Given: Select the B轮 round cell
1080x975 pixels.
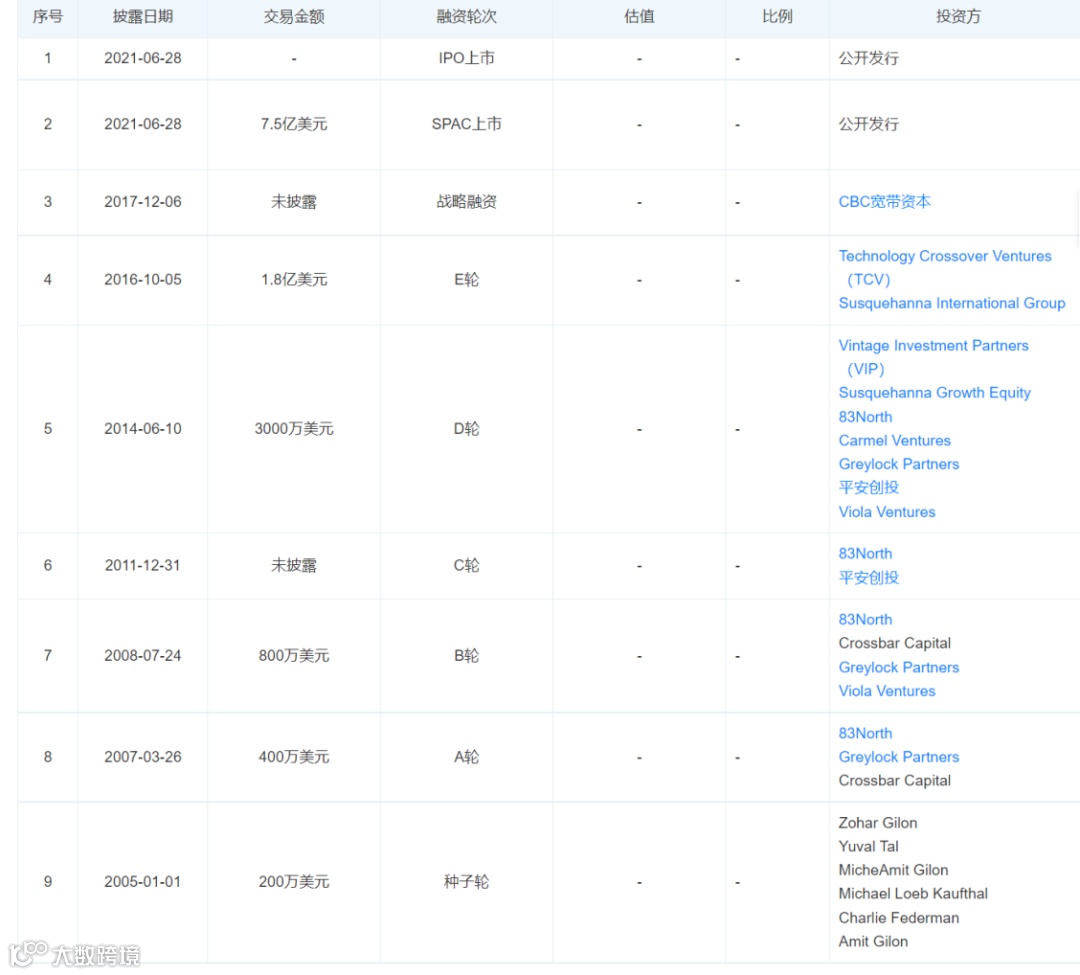Looking at the screenshot, I should click(466, 656).
